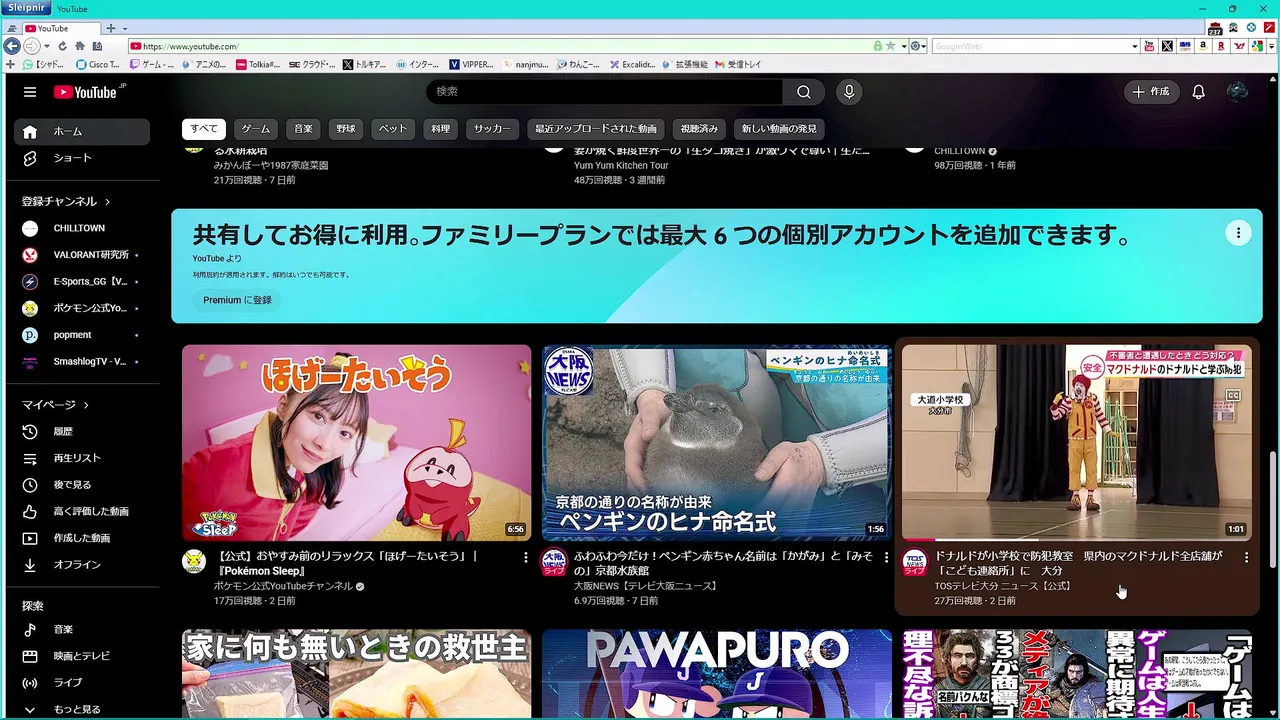Open 履歴 history page
The image size is (1280, 720).
82,431
